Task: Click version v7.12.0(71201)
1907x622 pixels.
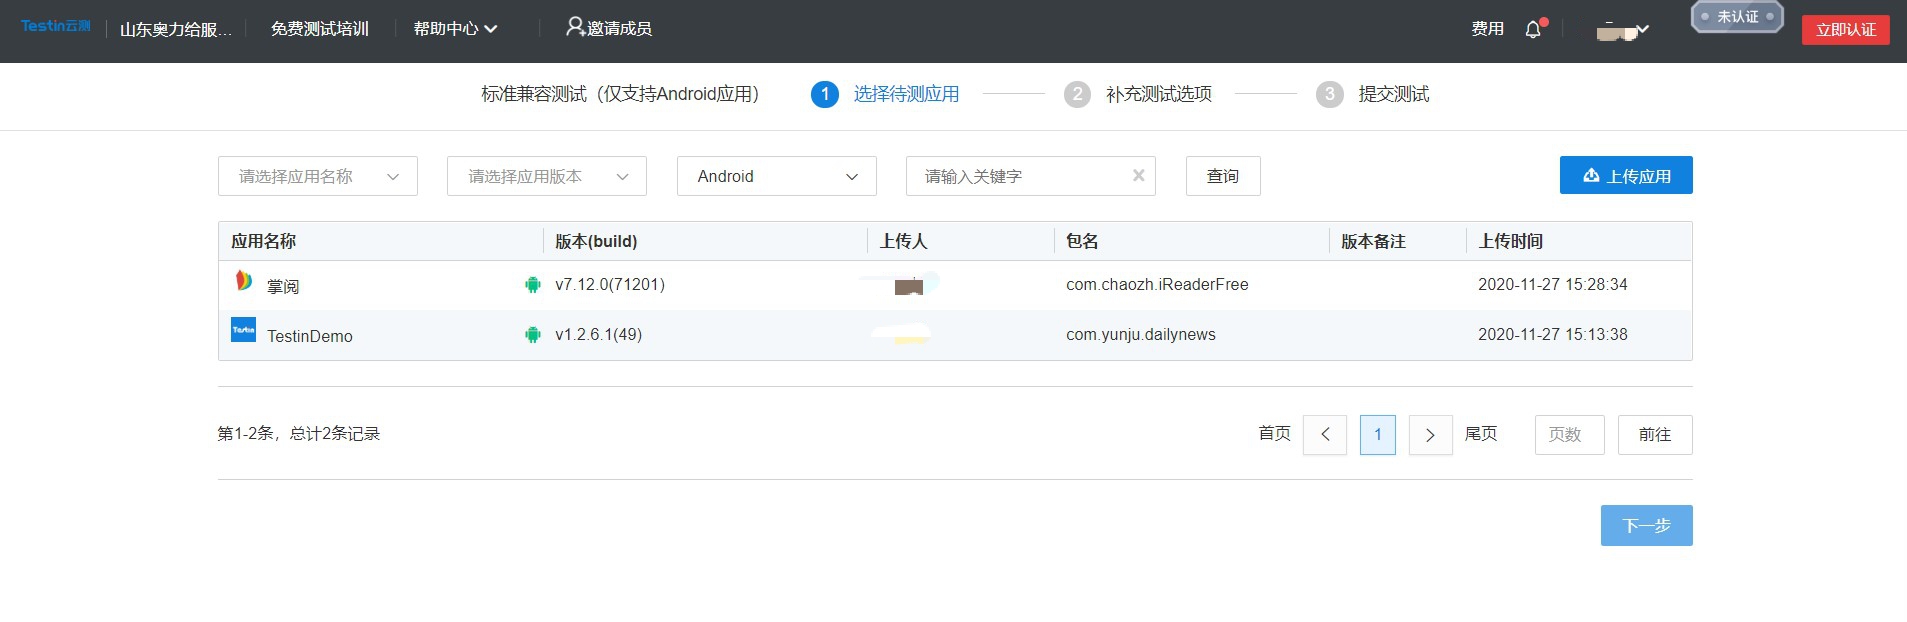Action: click(610, 285)
